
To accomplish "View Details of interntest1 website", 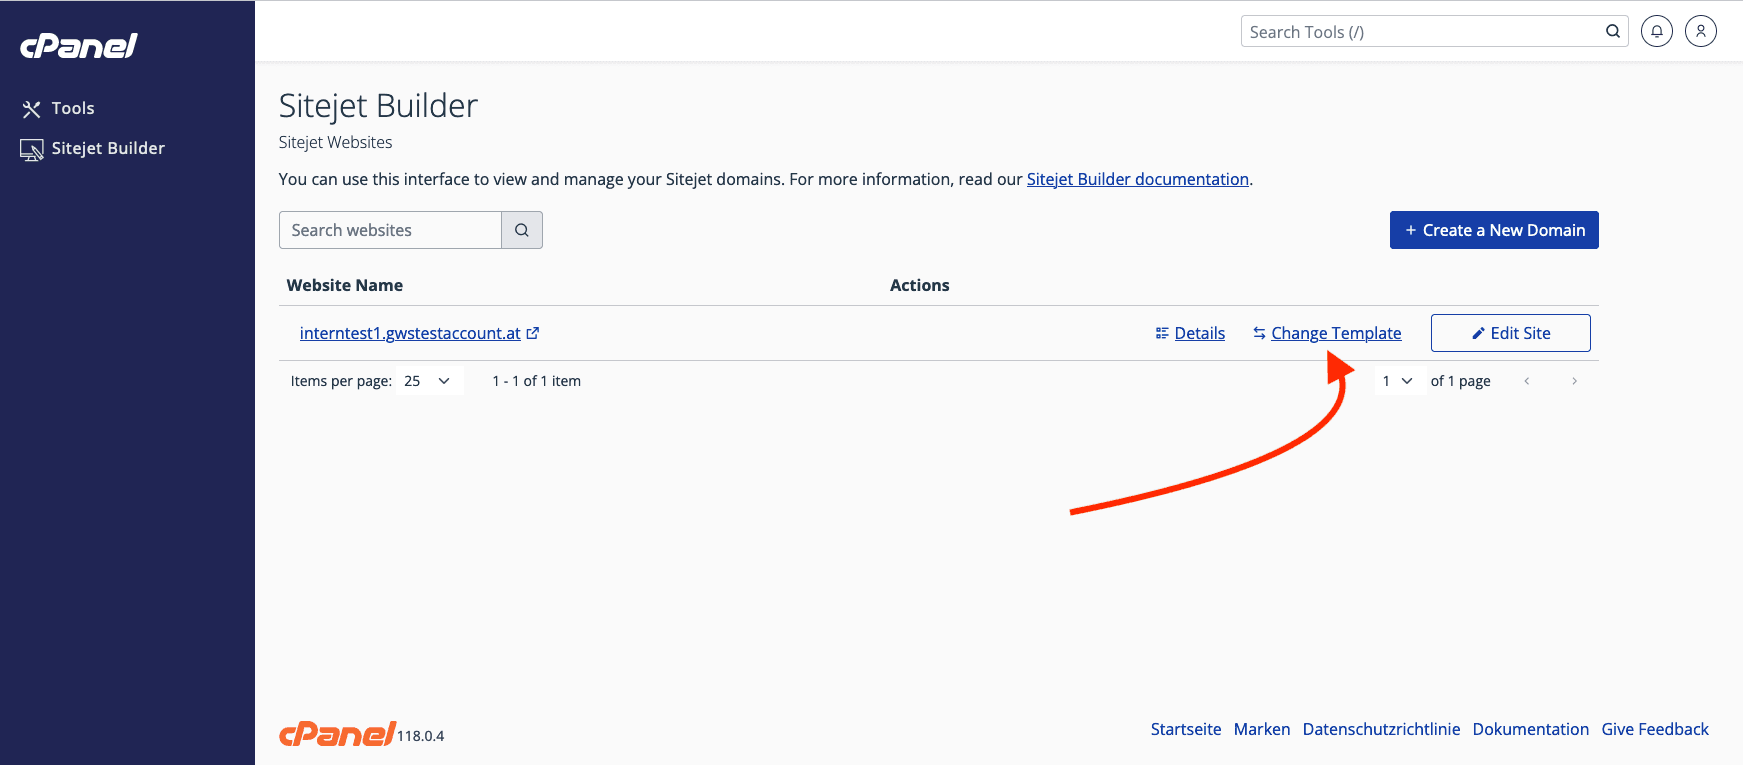I will coord(1199,333).
